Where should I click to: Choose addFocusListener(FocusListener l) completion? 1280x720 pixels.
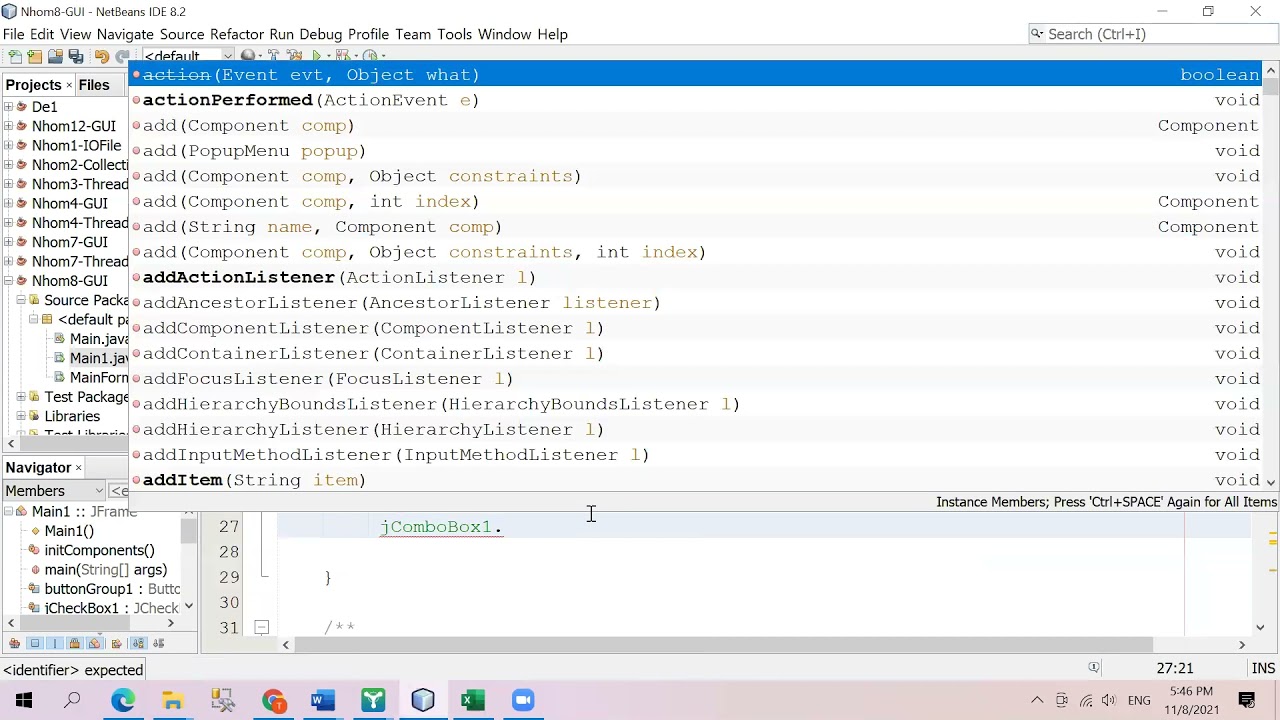click(x=696, y=379)
